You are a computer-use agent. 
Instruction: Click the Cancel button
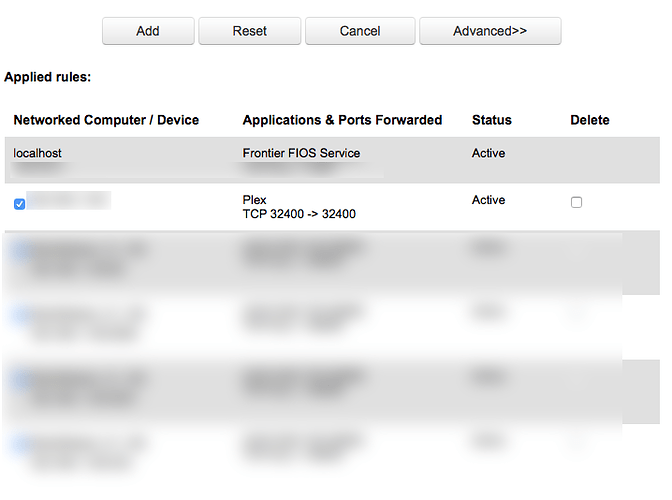pyautogui.click(x=359, y=31)
